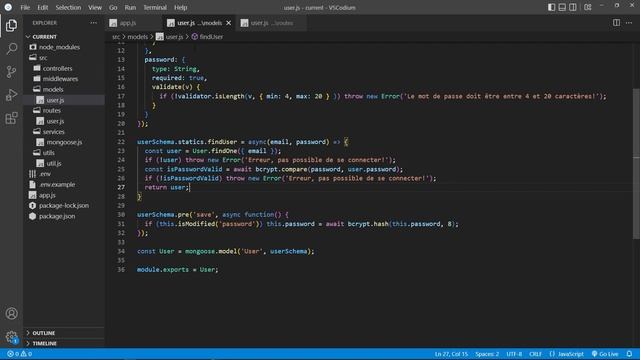Switch to the user.js routes tab
Image resolution: width=640 pixels, height=360 pixels.
click(x=271, y=23)
